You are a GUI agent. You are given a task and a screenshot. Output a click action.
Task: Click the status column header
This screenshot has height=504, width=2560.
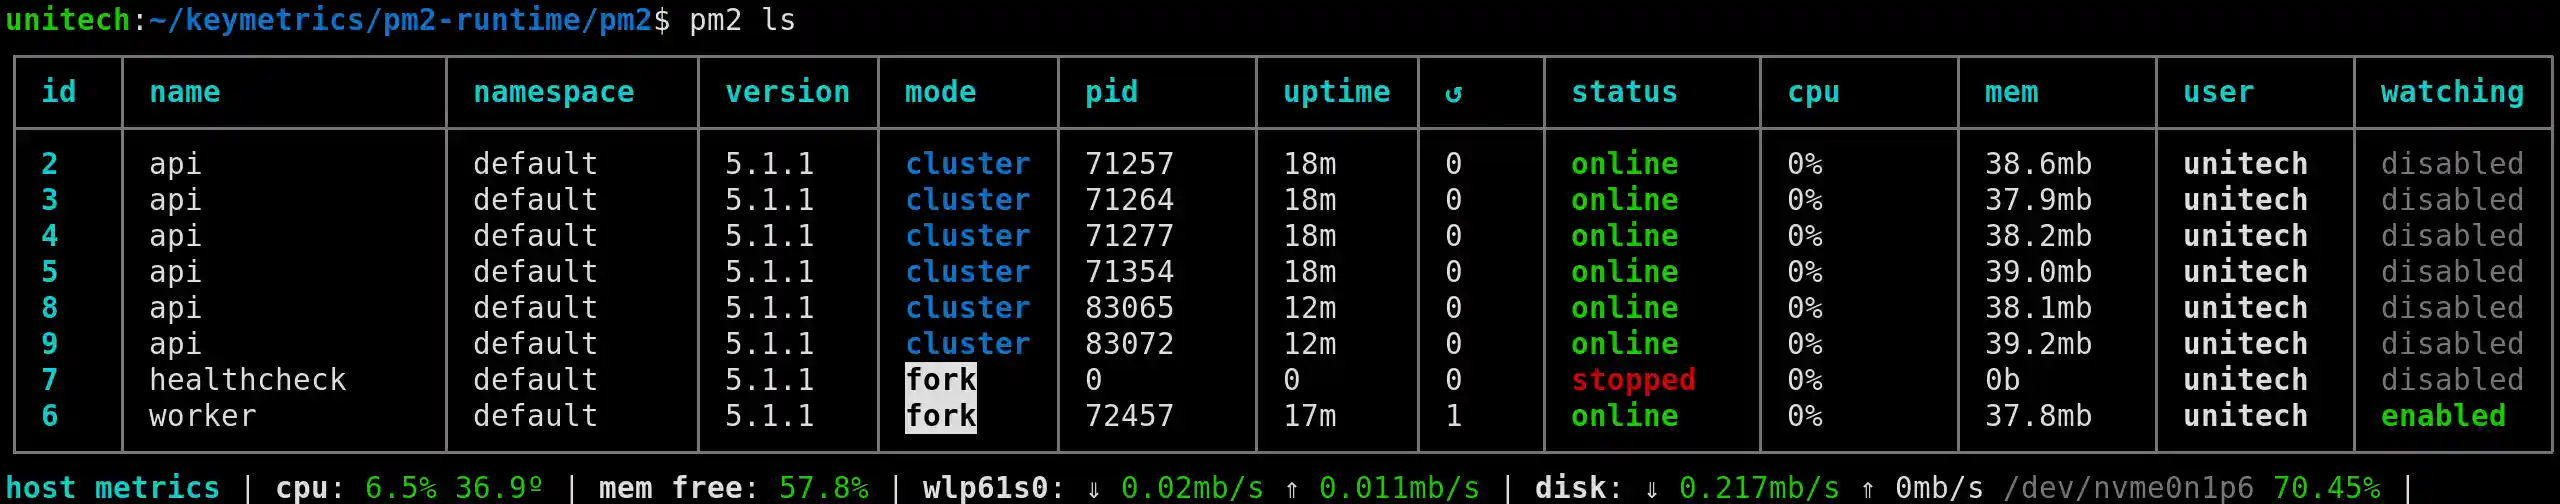click(1624, 92)
